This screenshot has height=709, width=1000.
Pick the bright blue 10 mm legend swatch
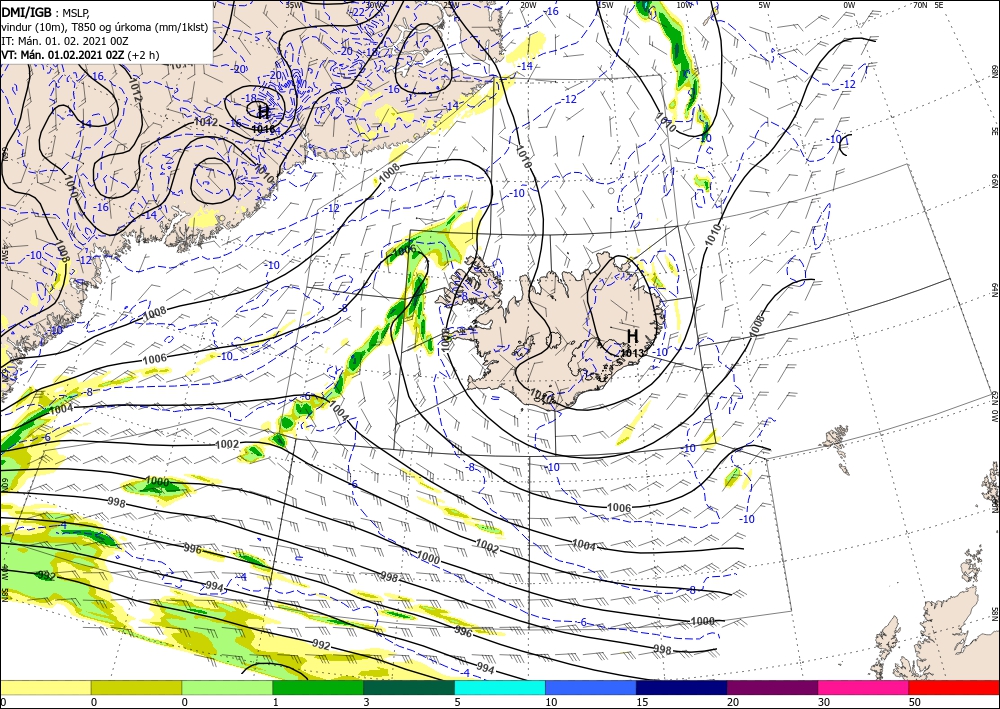pos(591,687)
